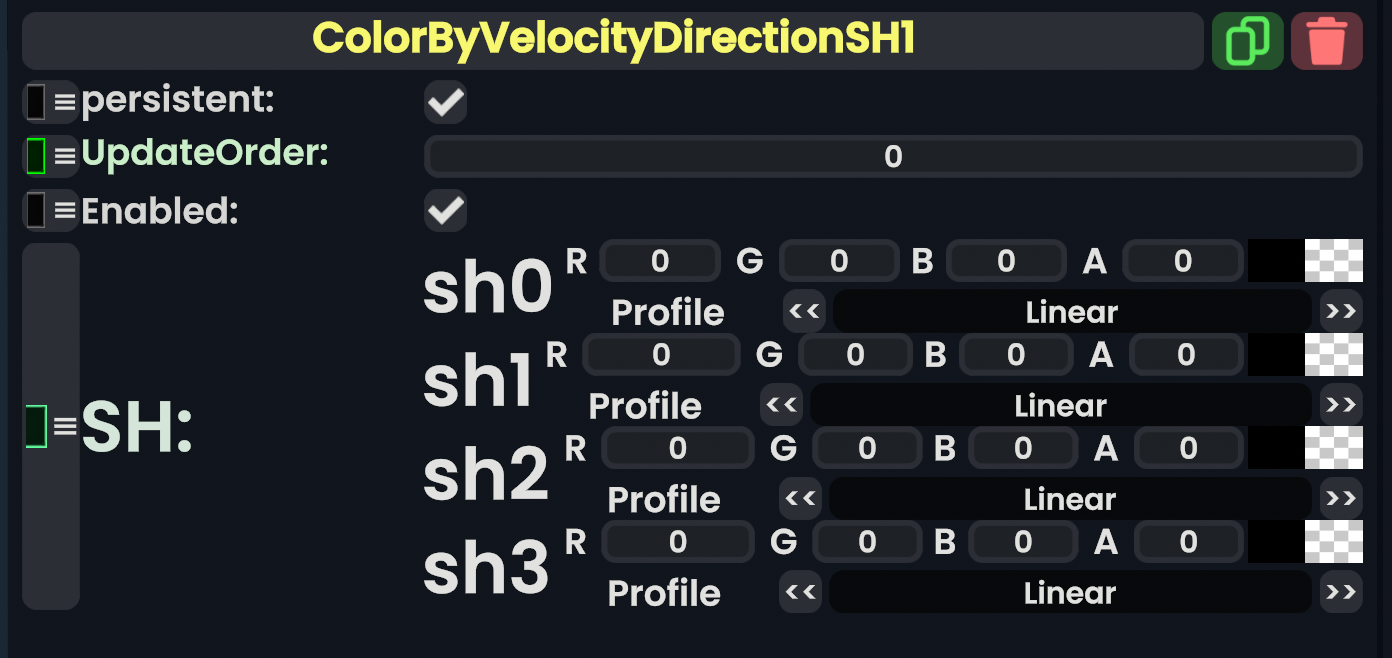
Task: Click the sh0 color swatch preview
Action: [1276, 261]
